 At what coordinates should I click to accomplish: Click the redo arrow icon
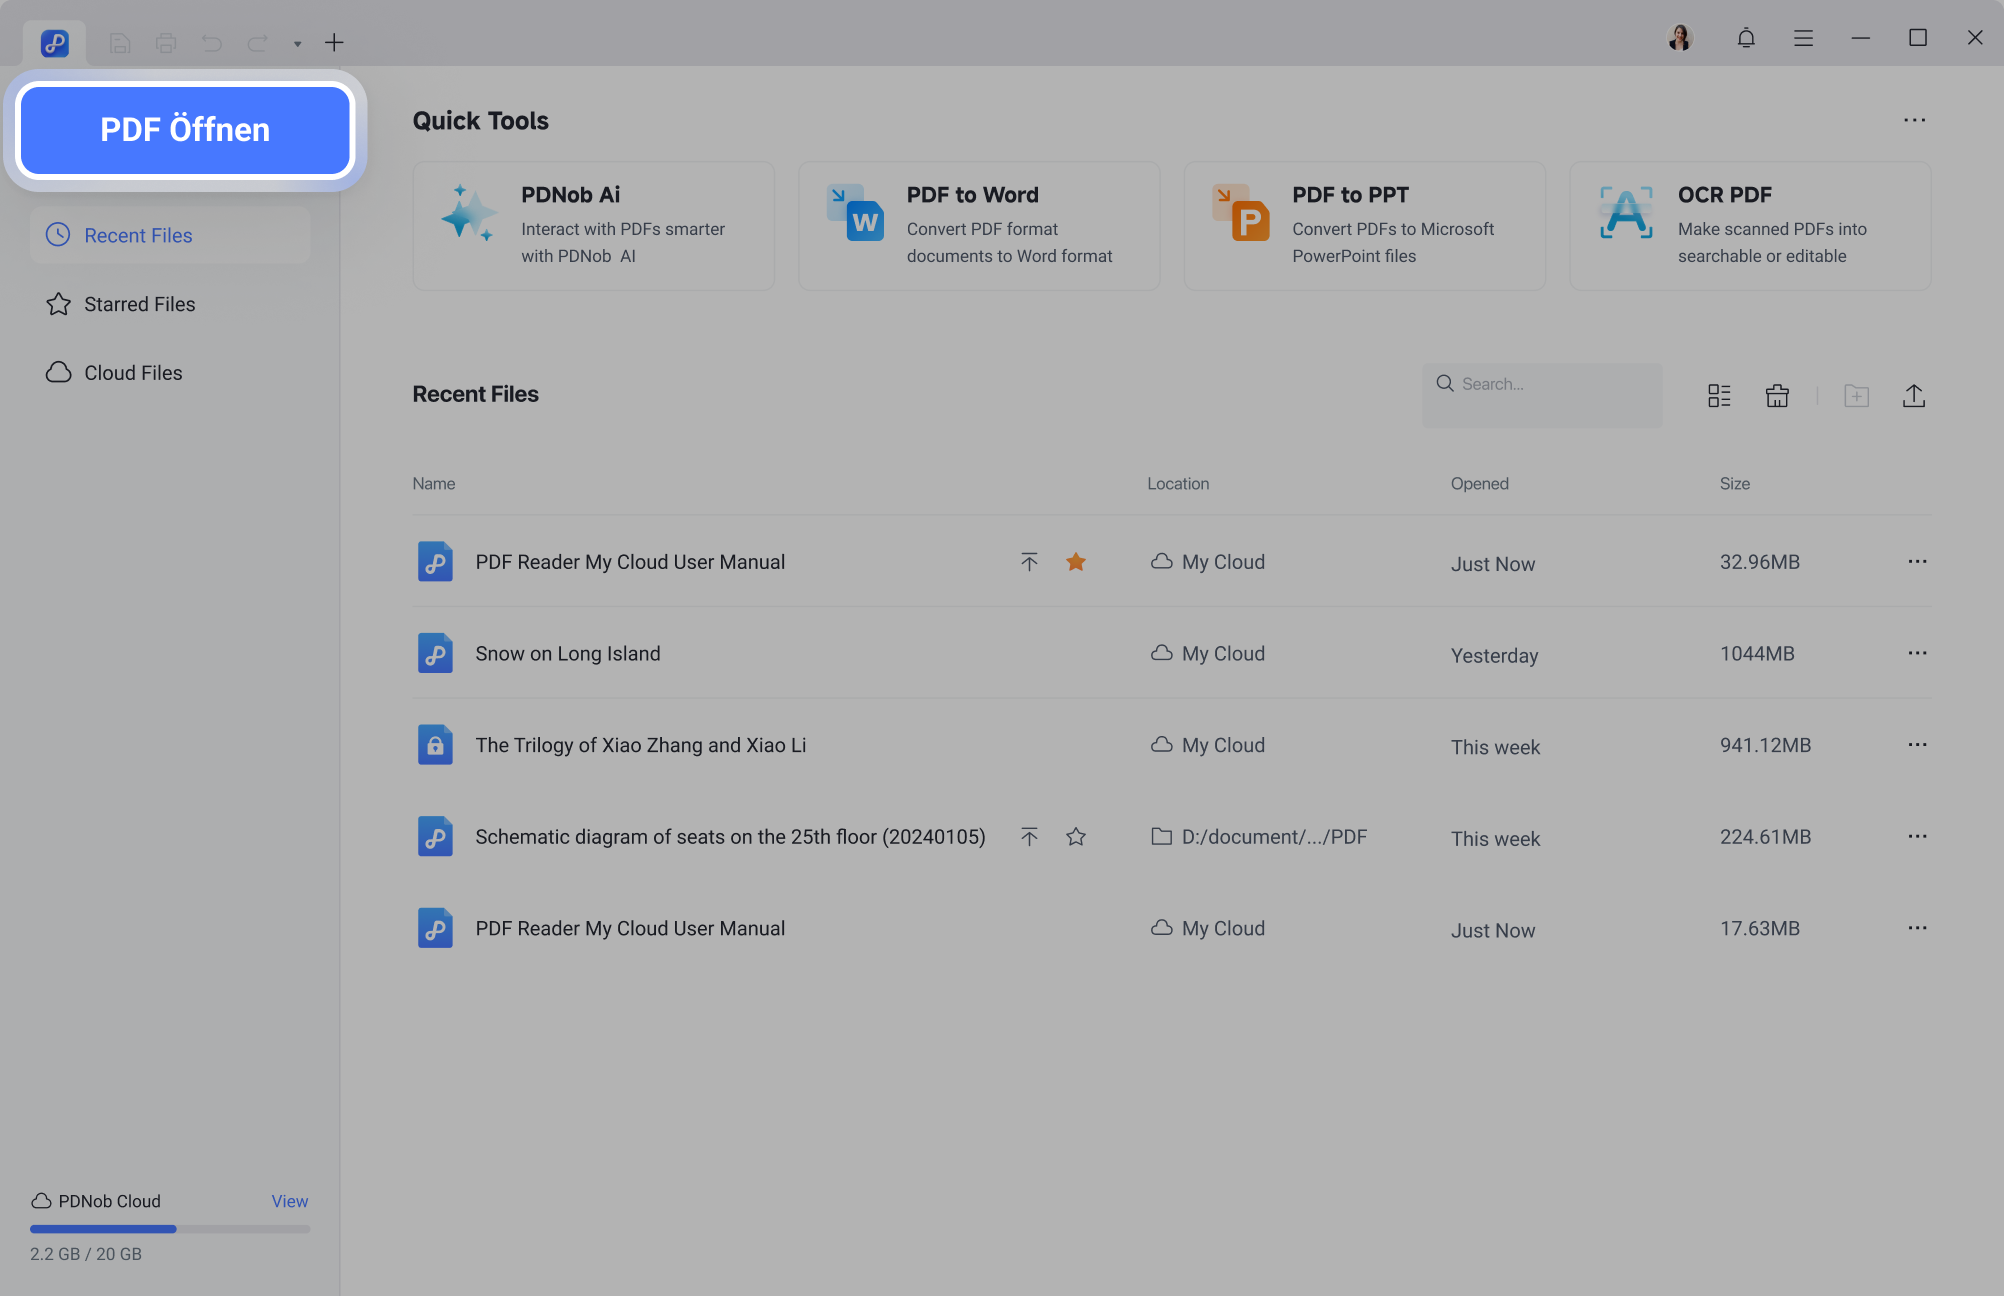pos(257,43)
